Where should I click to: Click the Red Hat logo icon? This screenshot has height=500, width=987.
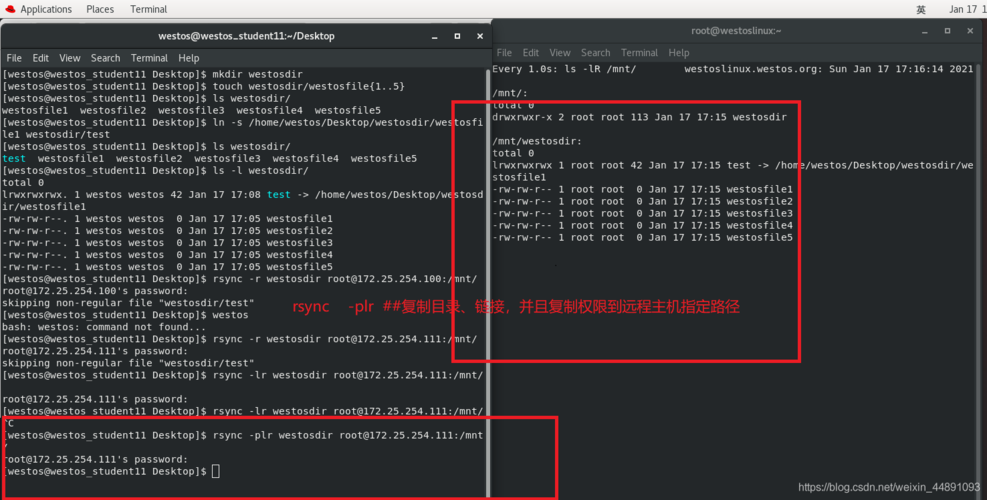[x=10, y=9]
